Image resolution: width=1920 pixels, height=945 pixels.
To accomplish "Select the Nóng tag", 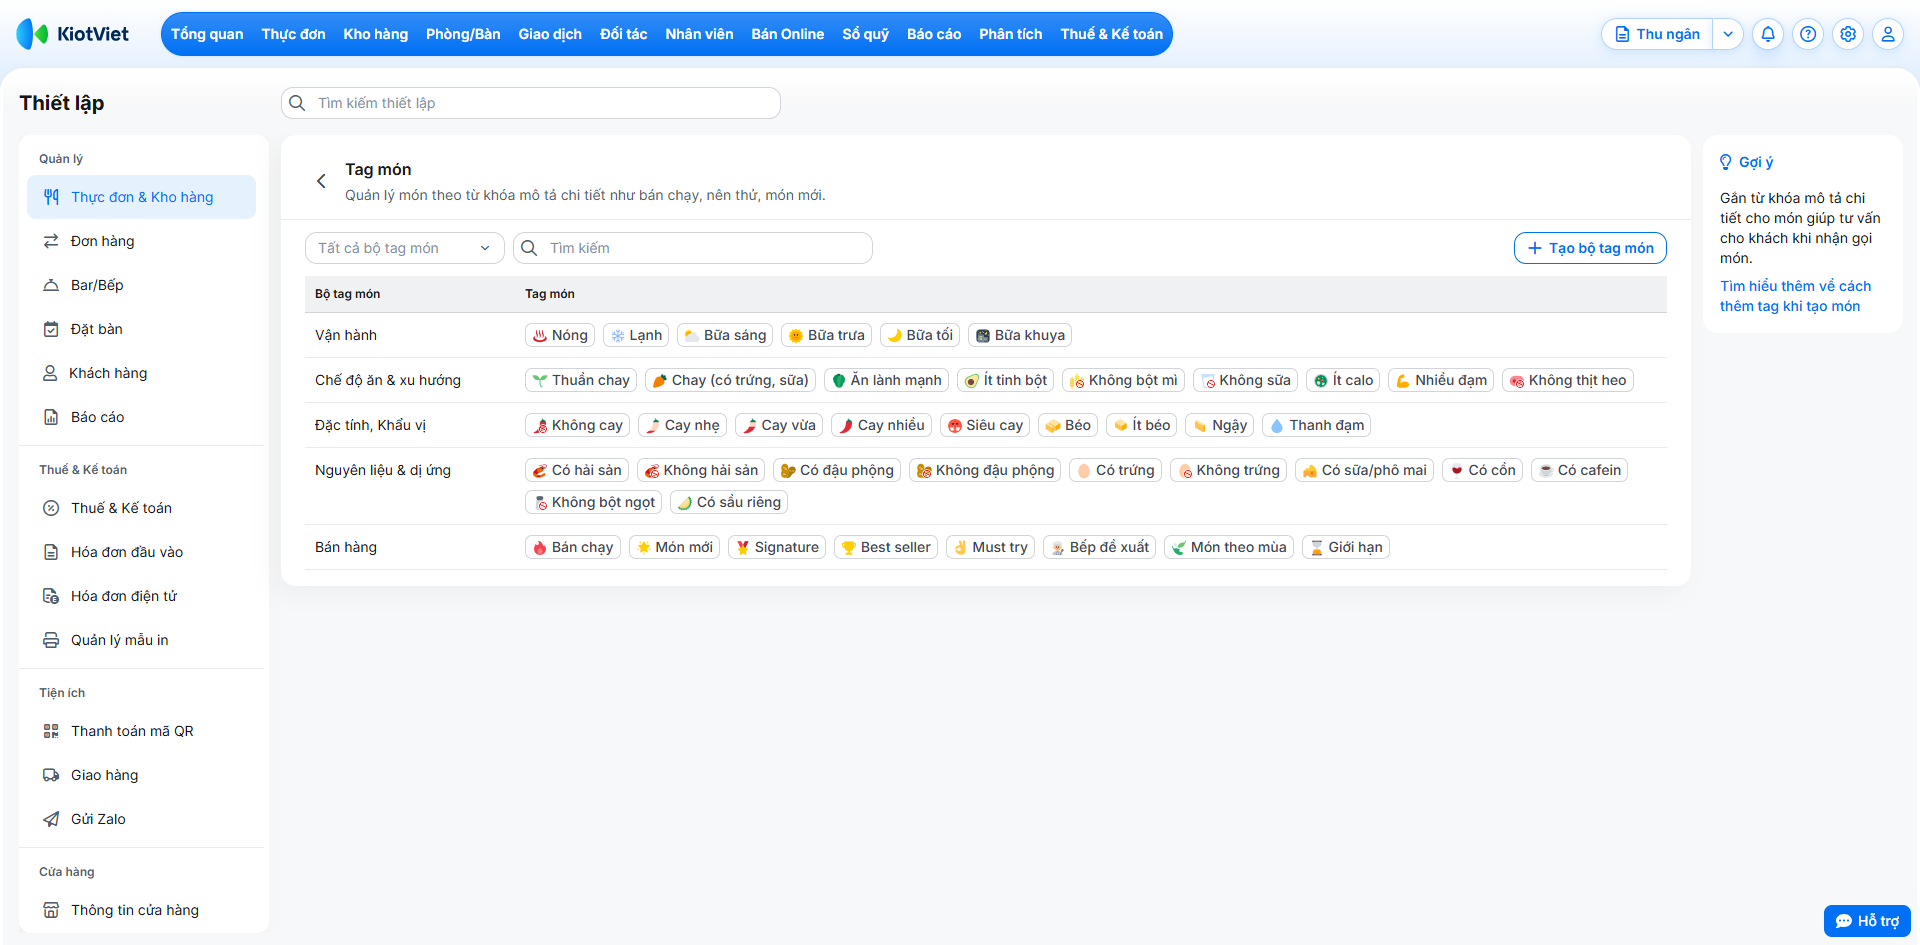I will point(560,335).
